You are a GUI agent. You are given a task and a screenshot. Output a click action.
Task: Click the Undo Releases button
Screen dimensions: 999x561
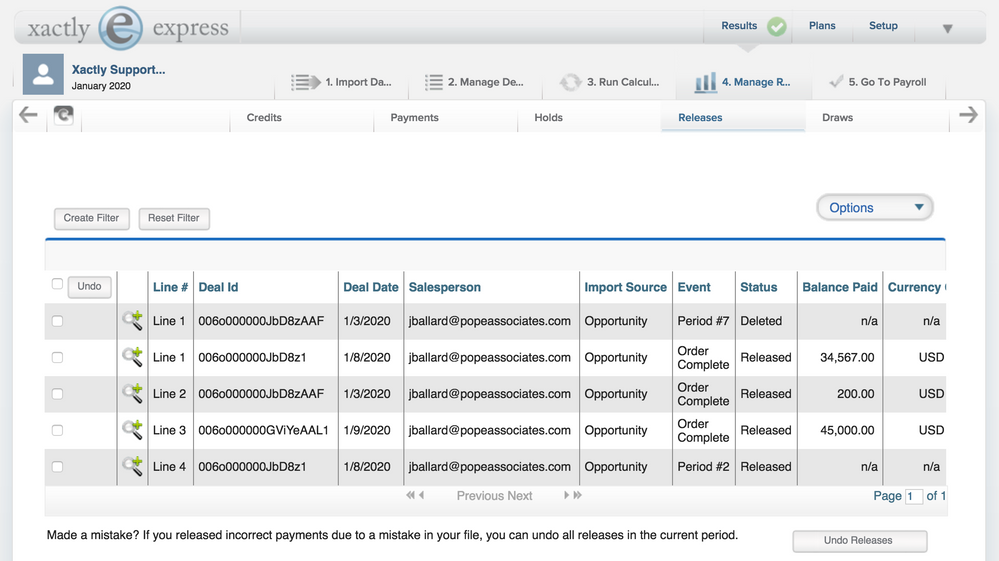pyautogui.click(x=859, y=541)
